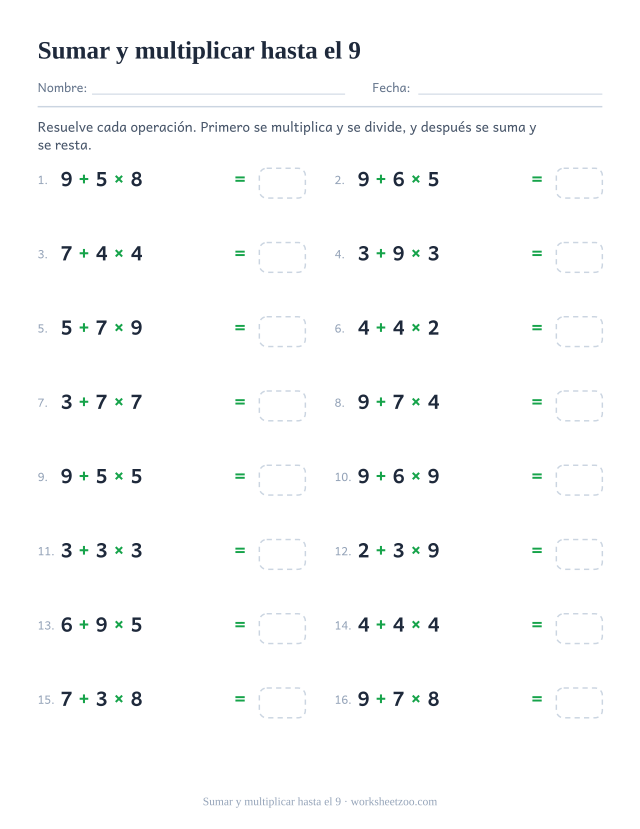Click answer box for 4 + 4 × 2
Image resolution: width=640 pixels, height=829 pixels.
(x=579, y=331)
